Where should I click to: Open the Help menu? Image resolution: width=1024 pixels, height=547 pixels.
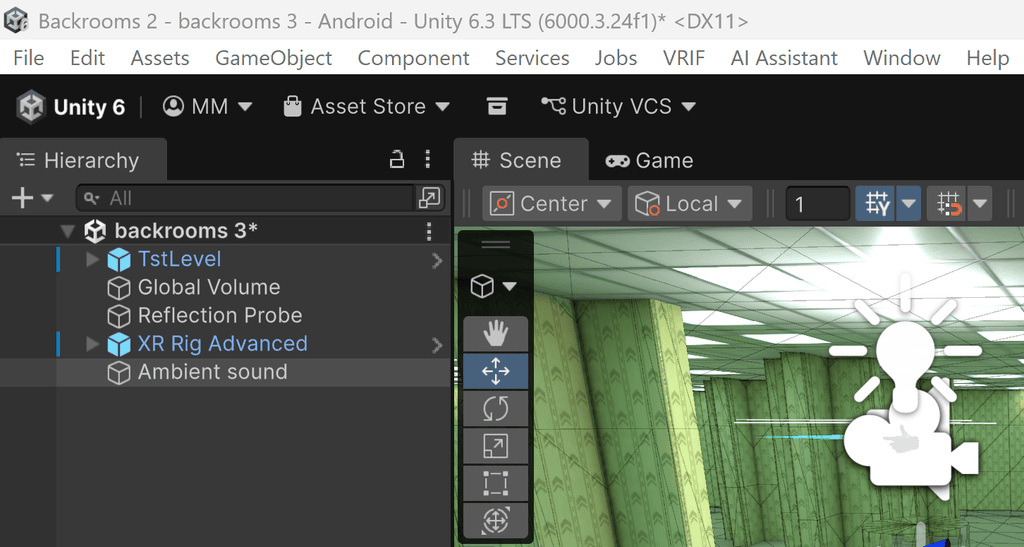[988, 58]
